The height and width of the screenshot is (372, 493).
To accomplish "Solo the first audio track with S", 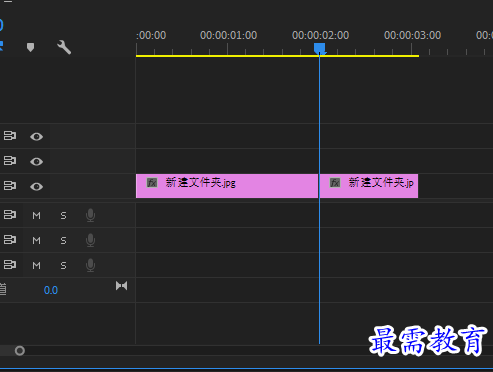I will (63, 216).
